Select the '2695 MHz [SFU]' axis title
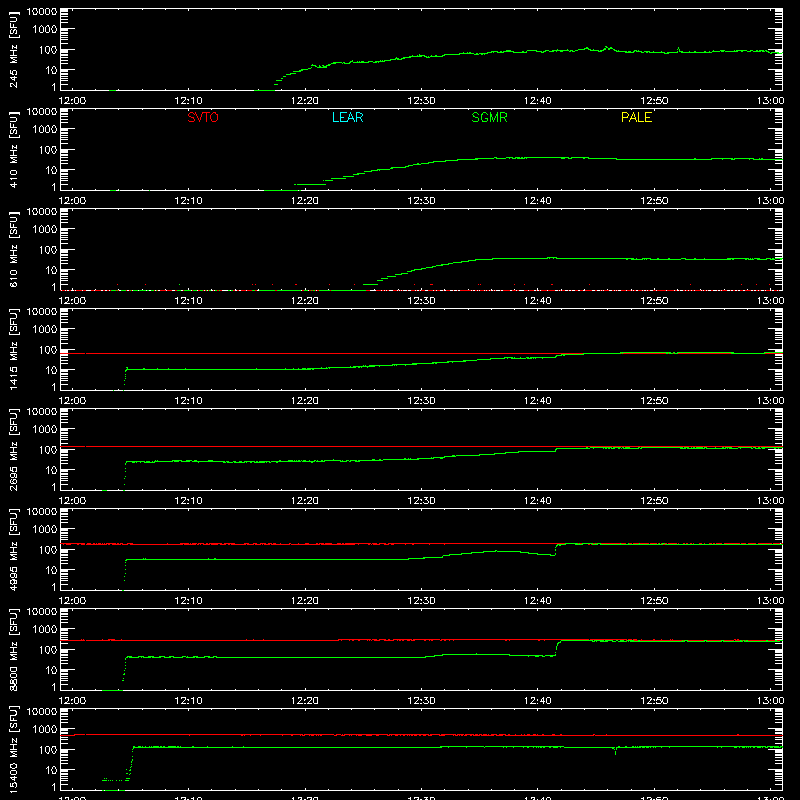Screen dimensions: 800x800 14,449
